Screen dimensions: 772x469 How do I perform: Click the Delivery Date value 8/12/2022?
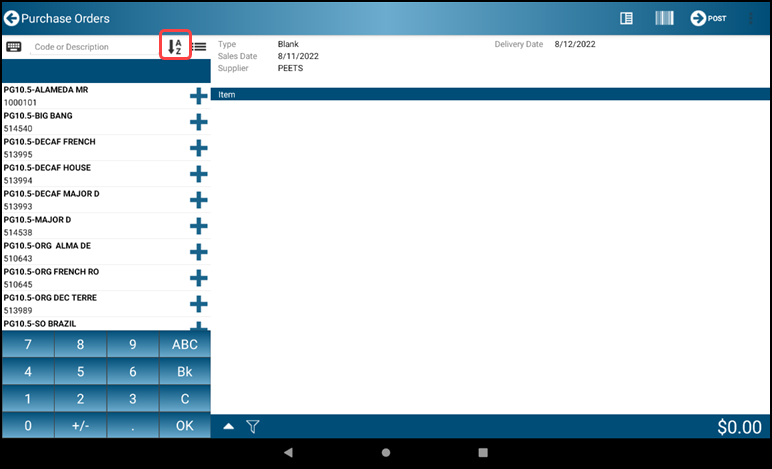pos(575,44)
